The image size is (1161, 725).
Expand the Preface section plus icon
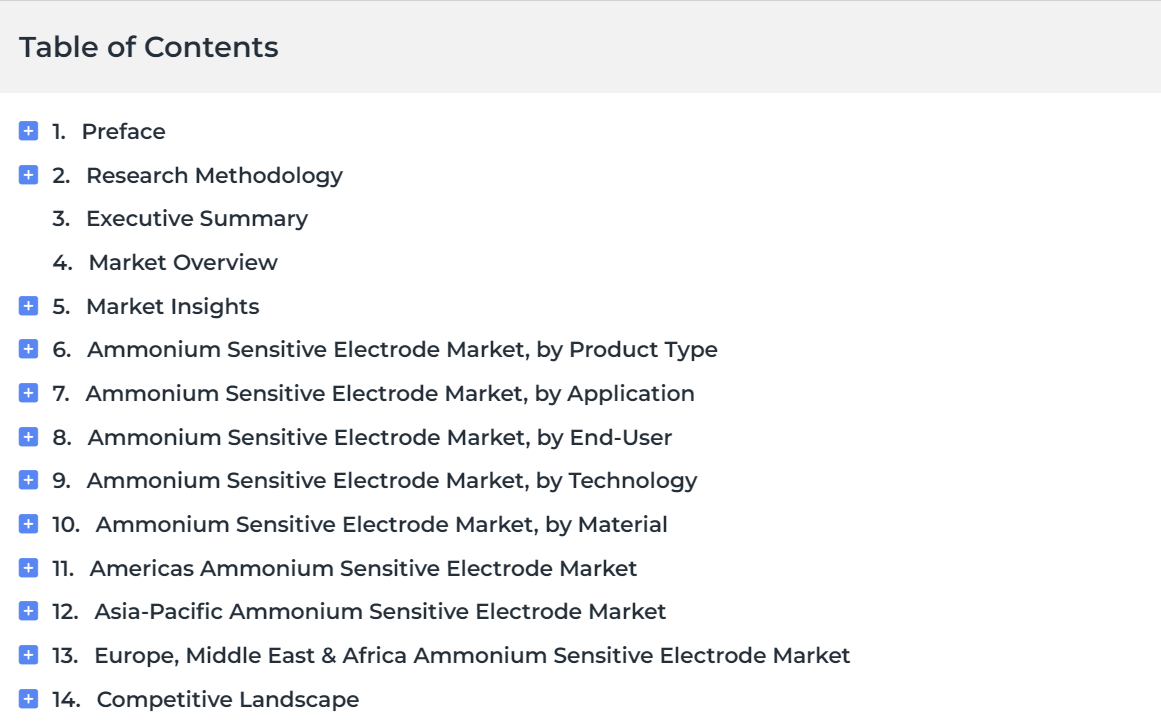28,131
